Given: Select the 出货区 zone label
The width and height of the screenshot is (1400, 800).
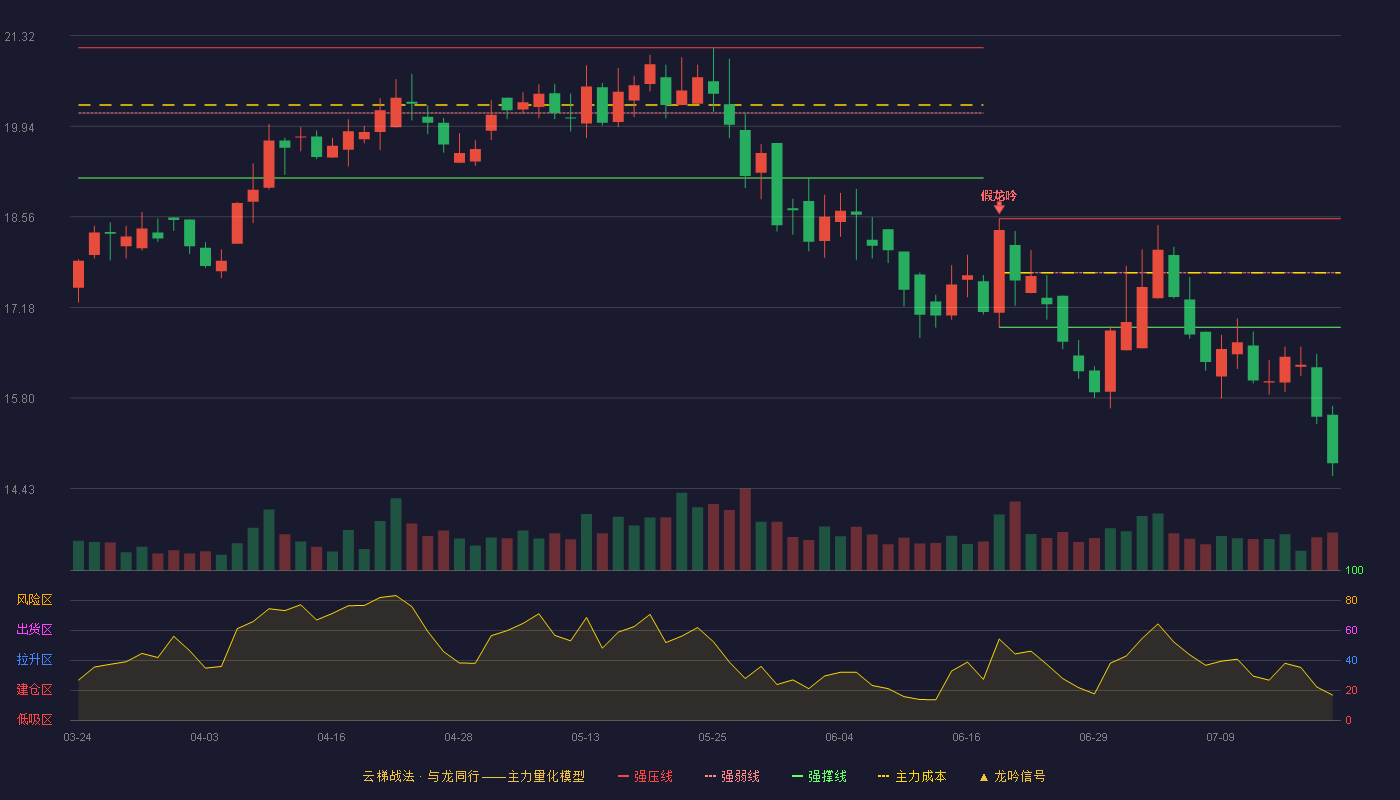Looking at the screenshot, I should coord(34,630).
